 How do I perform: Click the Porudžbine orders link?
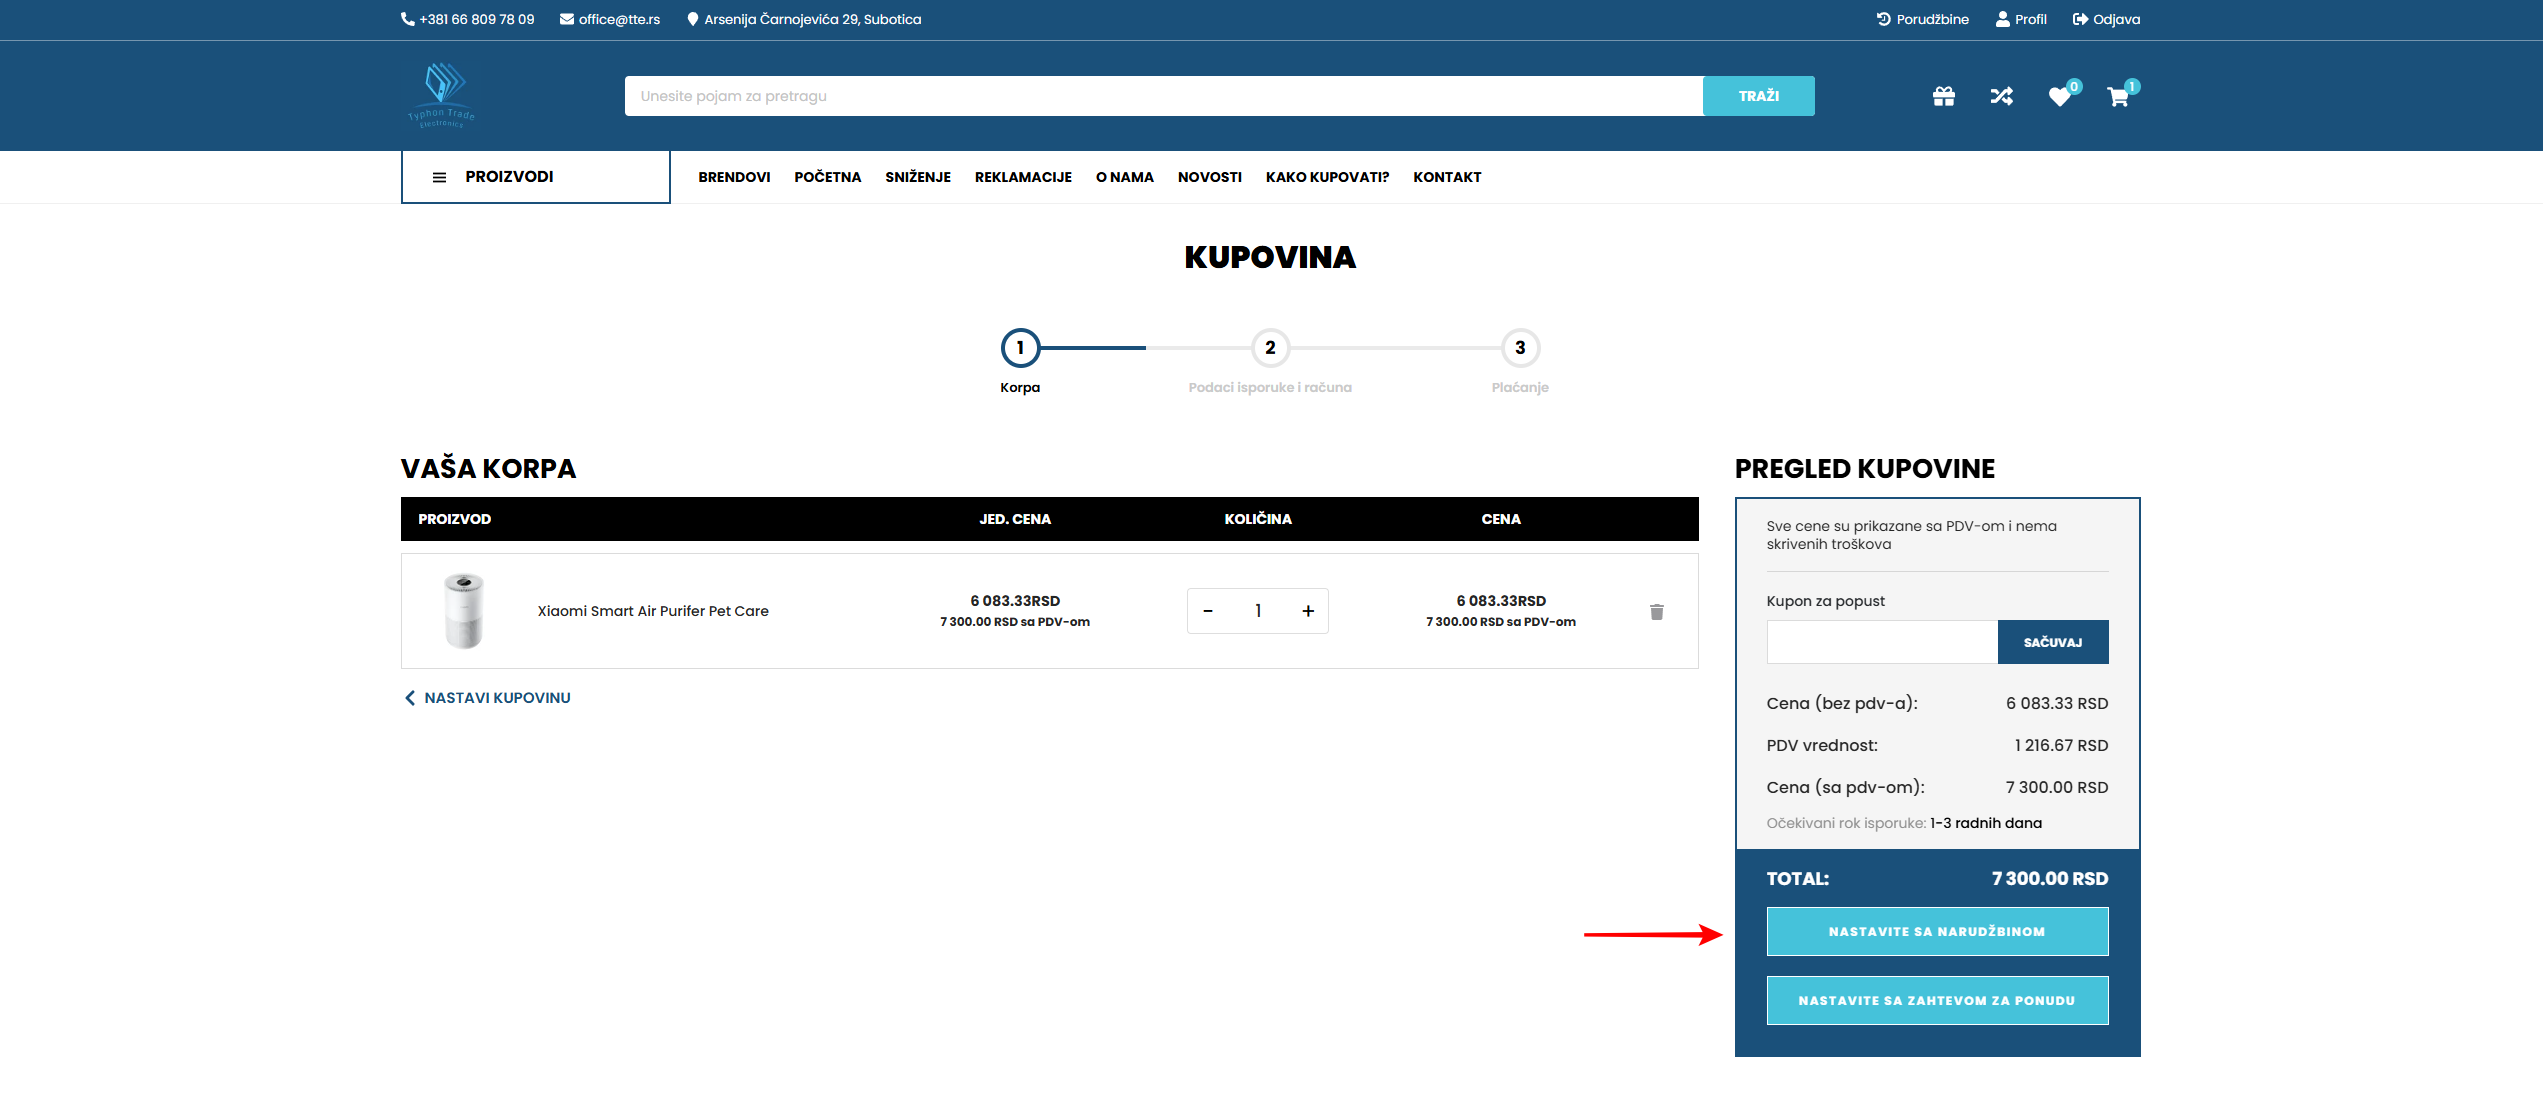(1922, 19)
